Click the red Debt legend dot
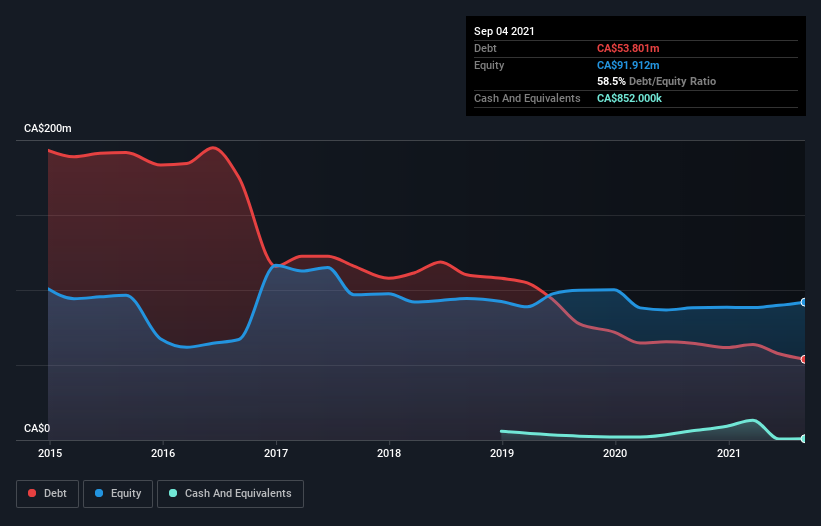Screen dimensions: 821x526 click(32, 493)
